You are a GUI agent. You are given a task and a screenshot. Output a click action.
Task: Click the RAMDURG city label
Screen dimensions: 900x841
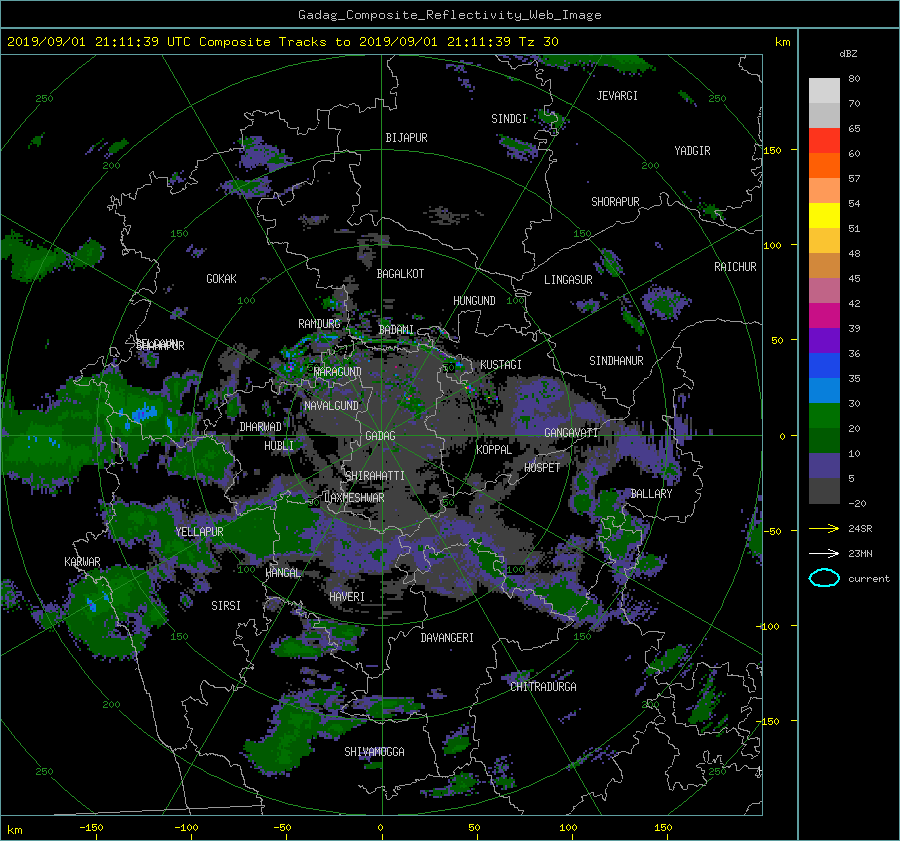click(x=319, y=324)
